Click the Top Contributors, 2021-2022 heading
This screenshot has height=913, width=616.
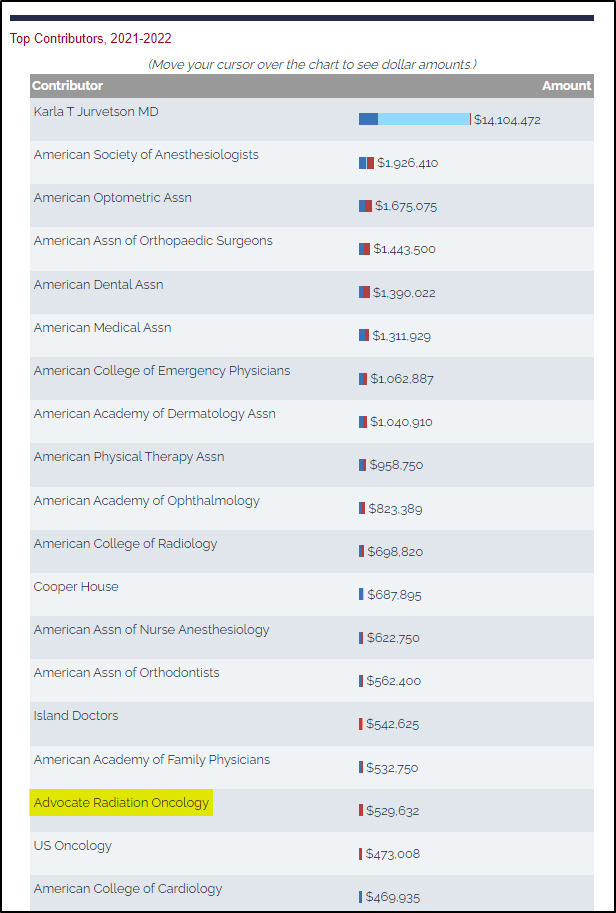pos(91,39)
